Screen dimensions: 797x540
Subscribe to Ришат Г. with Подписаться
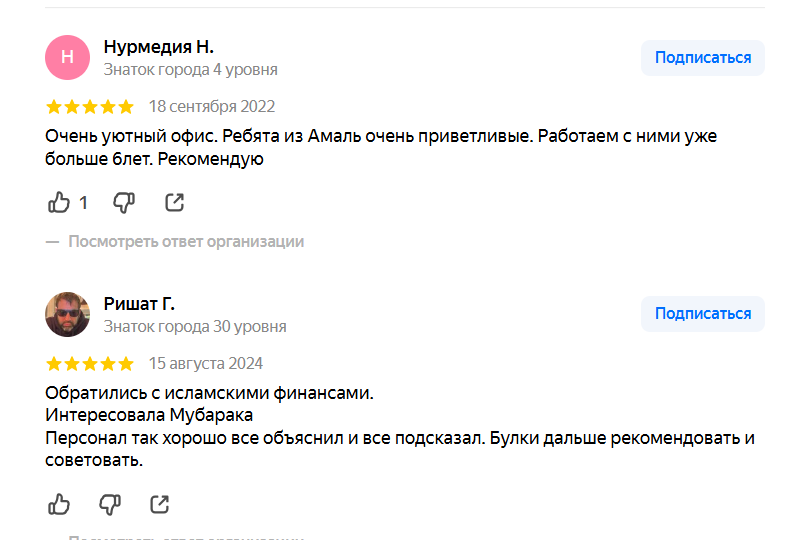[702, 314]
